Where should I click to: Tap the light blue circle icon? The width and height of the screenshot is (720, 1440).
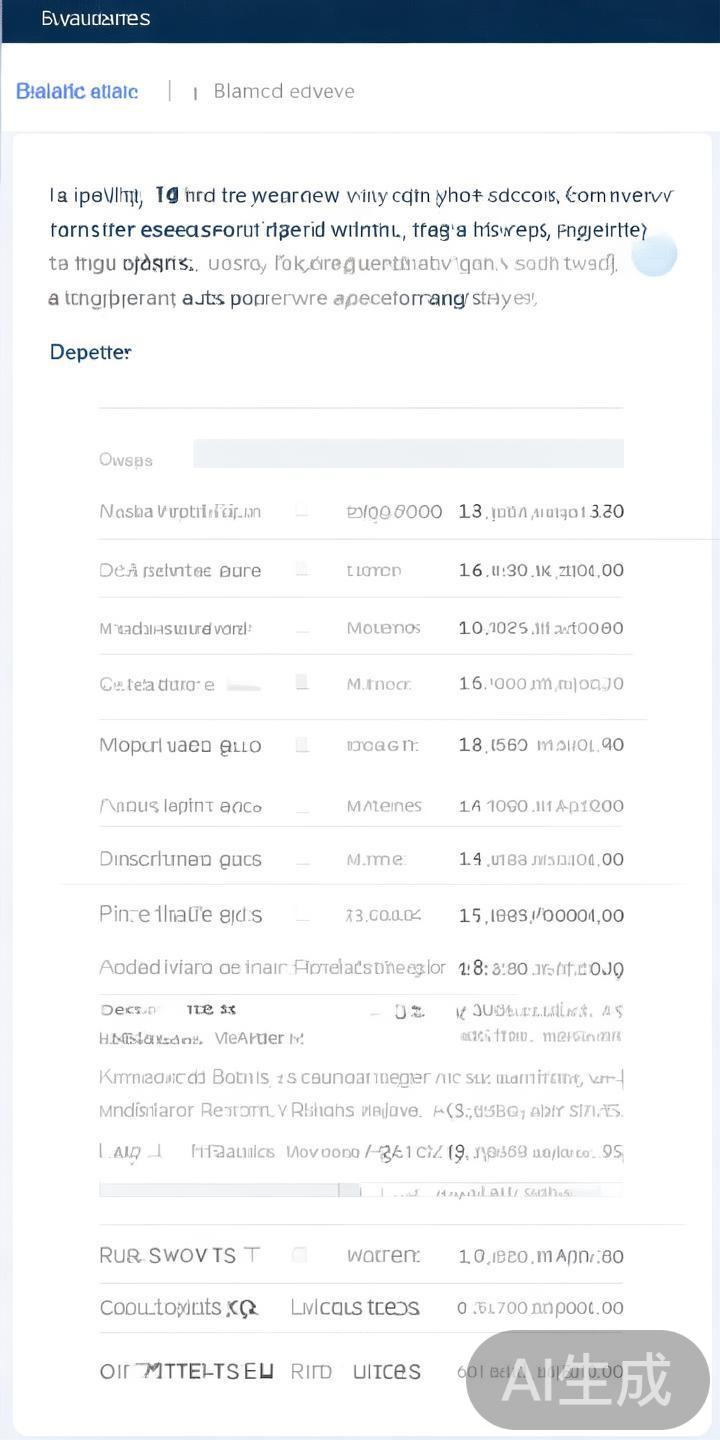(x=654, y=253)
